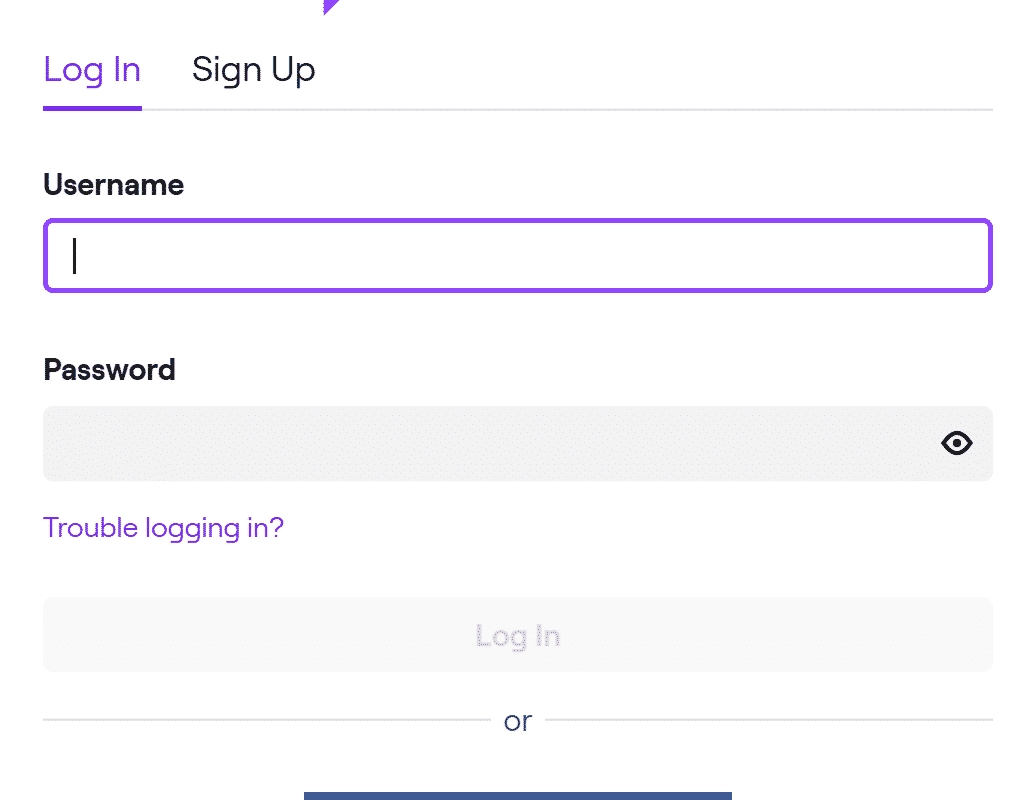Click the blue button below the or divider

pyautogui.click(x=517, y=795)
